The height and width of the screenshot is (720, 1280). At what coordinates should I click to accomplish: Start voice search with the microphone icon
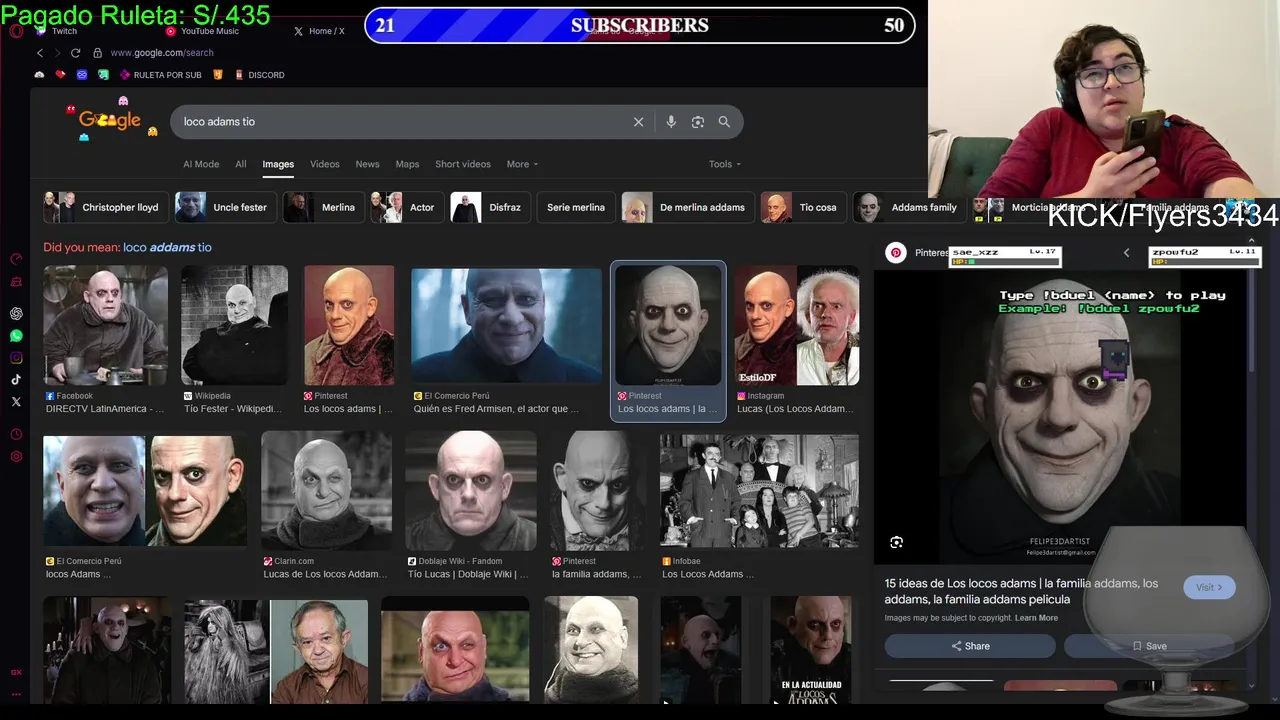(671, 122)
